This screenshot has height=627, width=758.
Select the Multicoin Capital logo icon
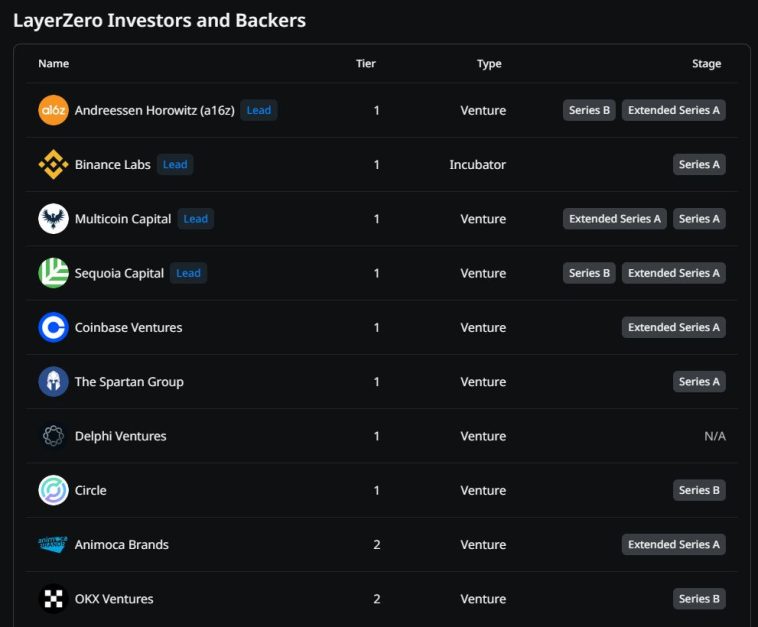point(53,218)
